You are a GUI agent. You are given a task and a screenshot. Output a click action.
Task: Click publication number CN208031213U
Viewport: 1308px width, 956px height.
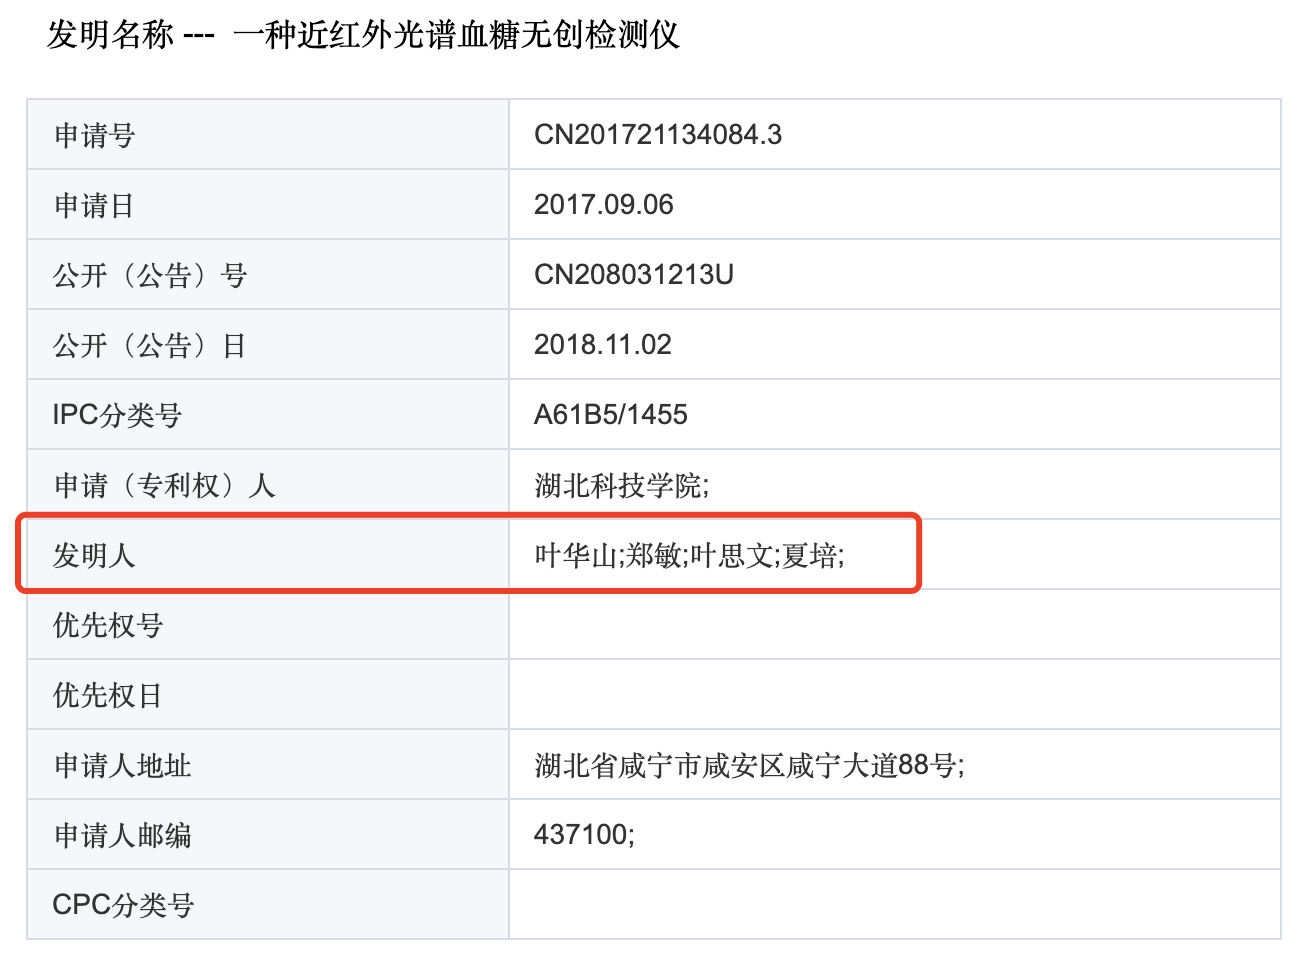coord(633,275)
